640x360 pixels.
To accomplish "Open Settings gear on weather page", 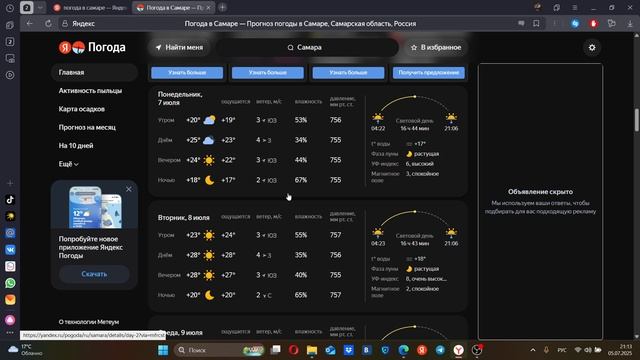I will (x=592, y=48).
